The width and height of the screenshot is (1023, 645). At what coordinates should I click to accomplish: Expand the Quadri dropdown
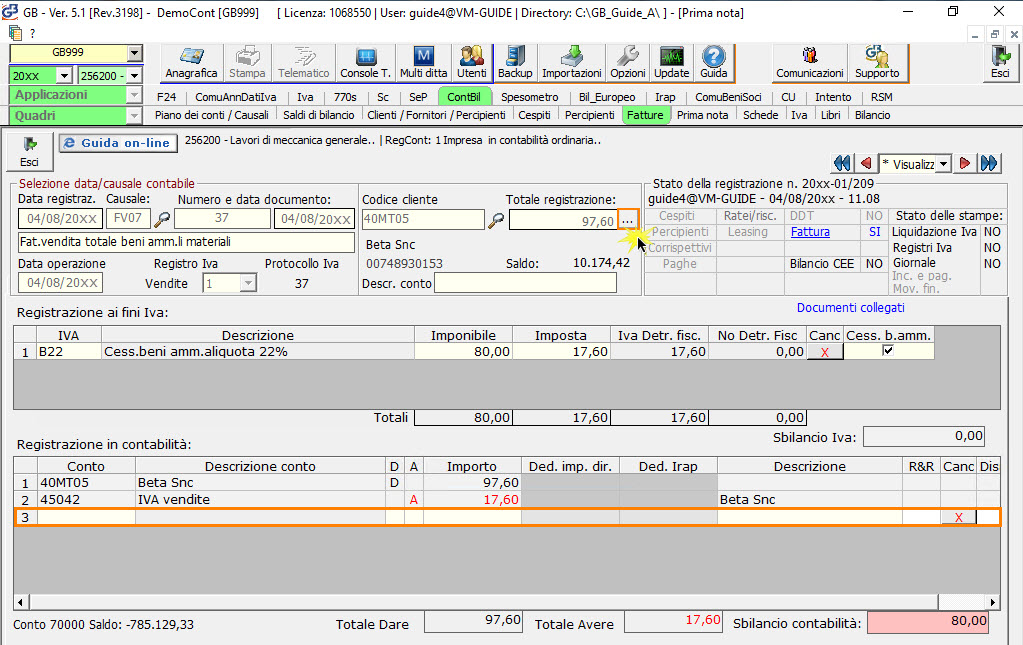pyautogui.click(x=134, y=116)
